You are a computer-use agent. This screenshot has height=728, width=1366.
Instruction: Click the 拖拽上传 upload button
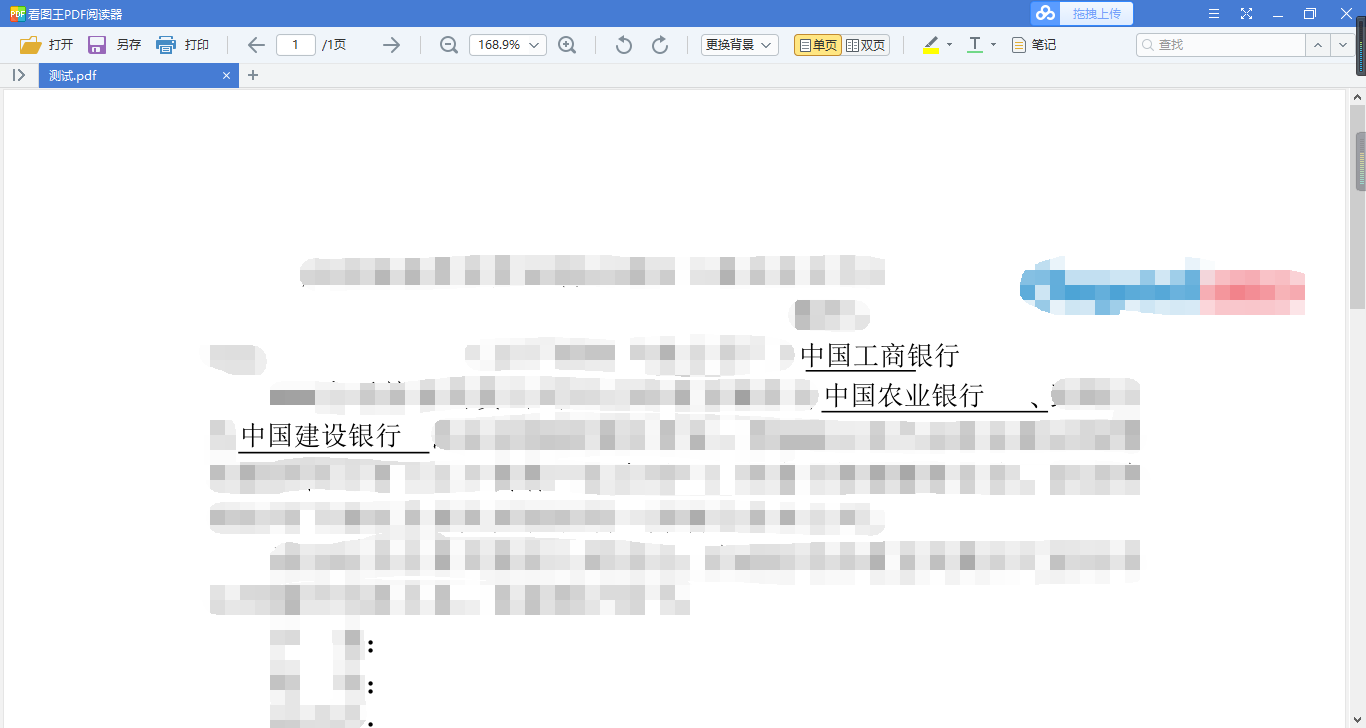pos(1097,13)
